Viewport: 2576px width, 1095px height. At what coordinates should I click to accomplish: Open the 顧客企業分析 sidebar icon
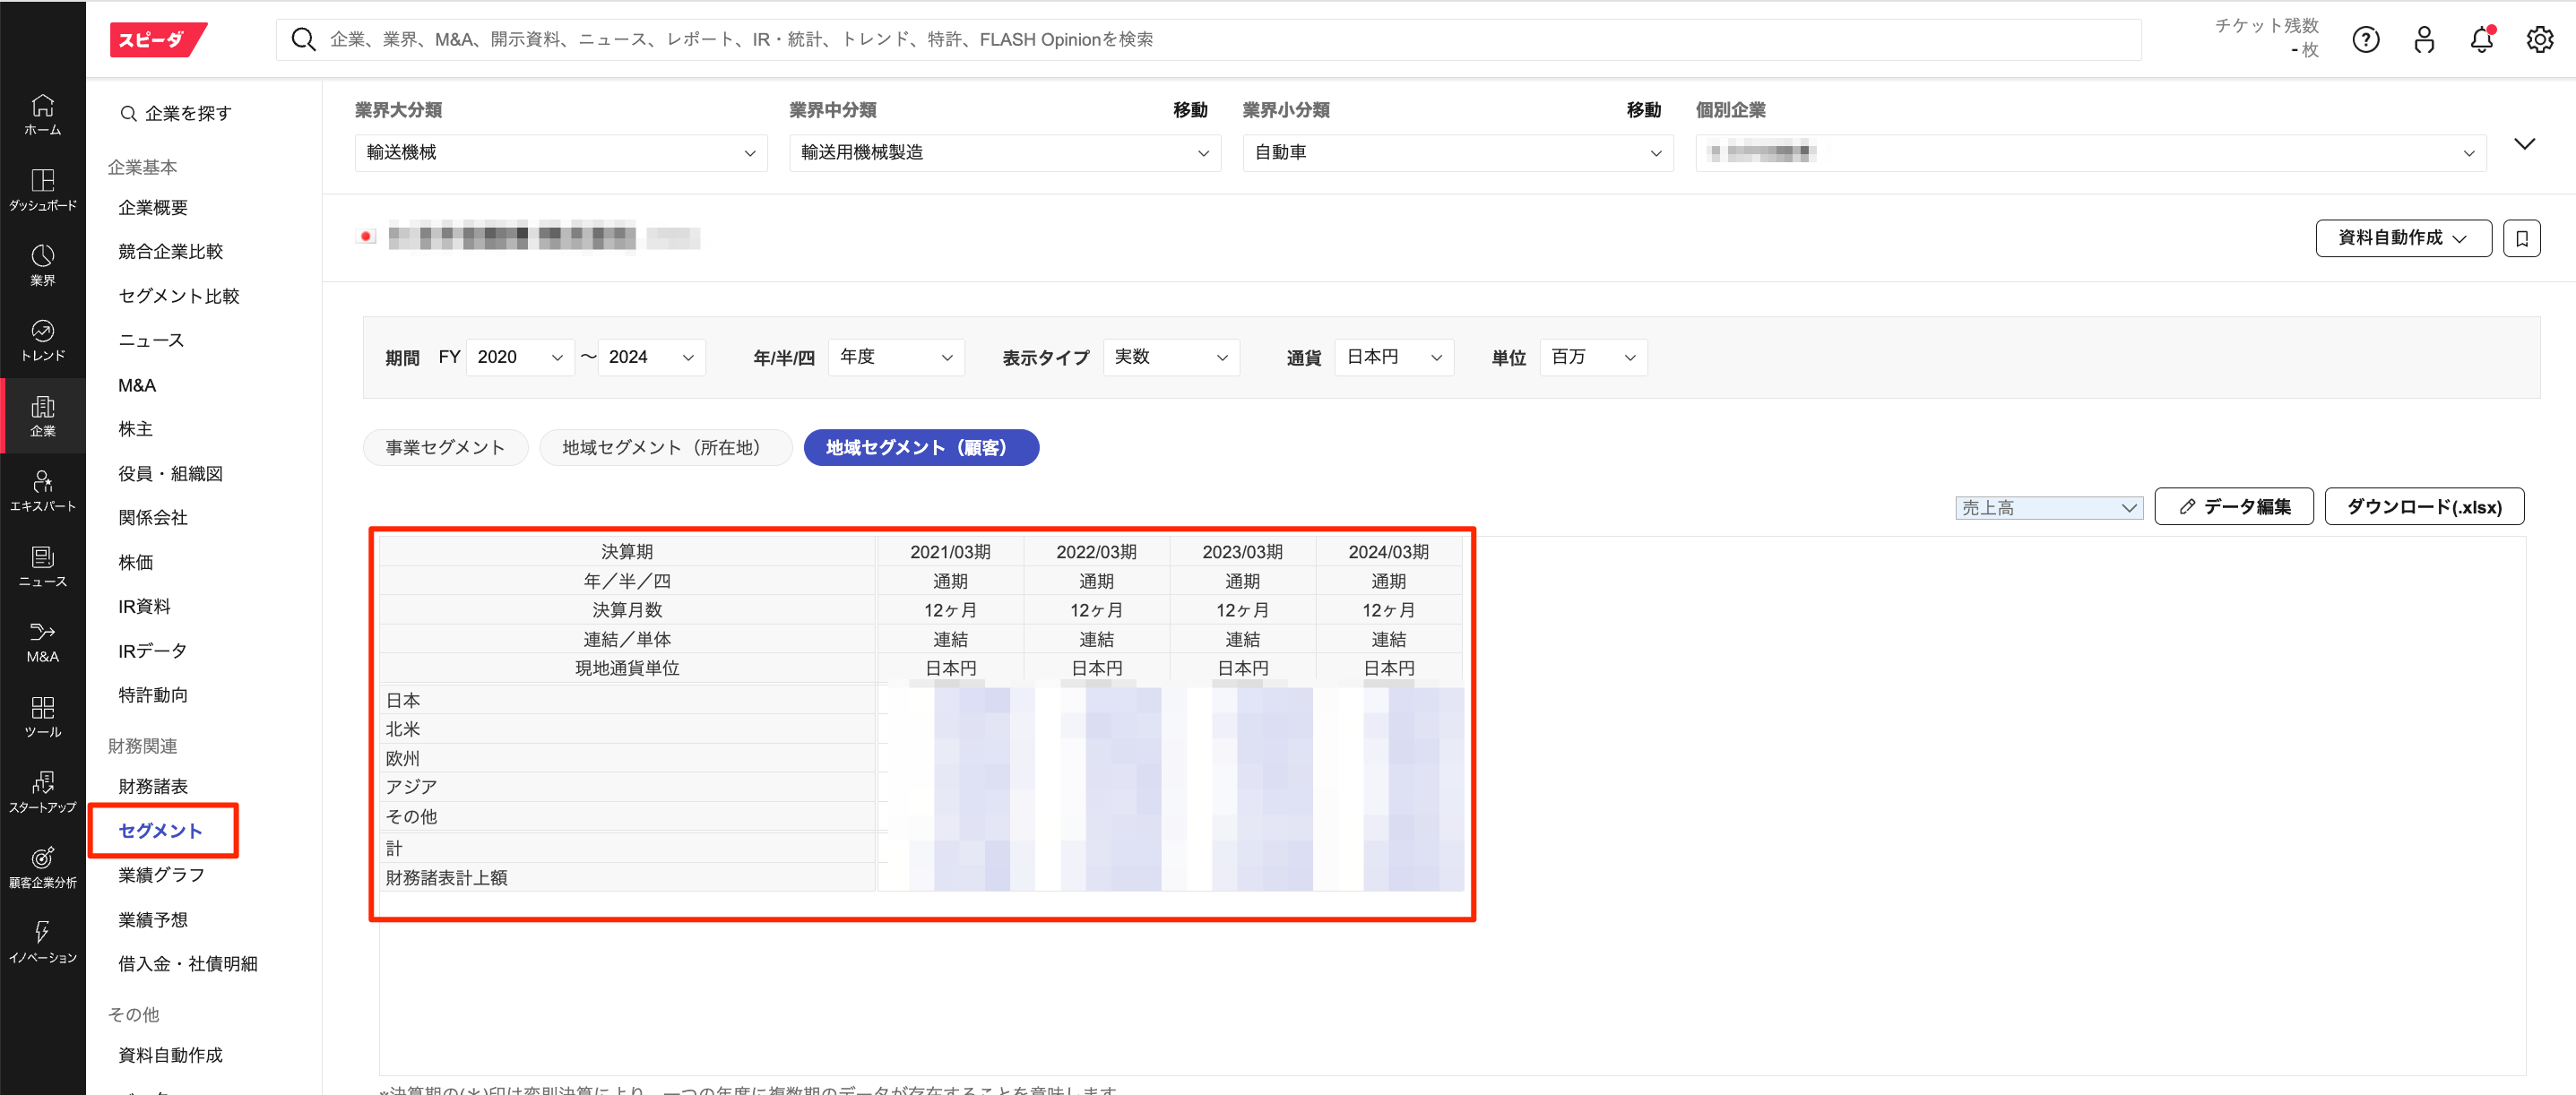tap(42, 867)
